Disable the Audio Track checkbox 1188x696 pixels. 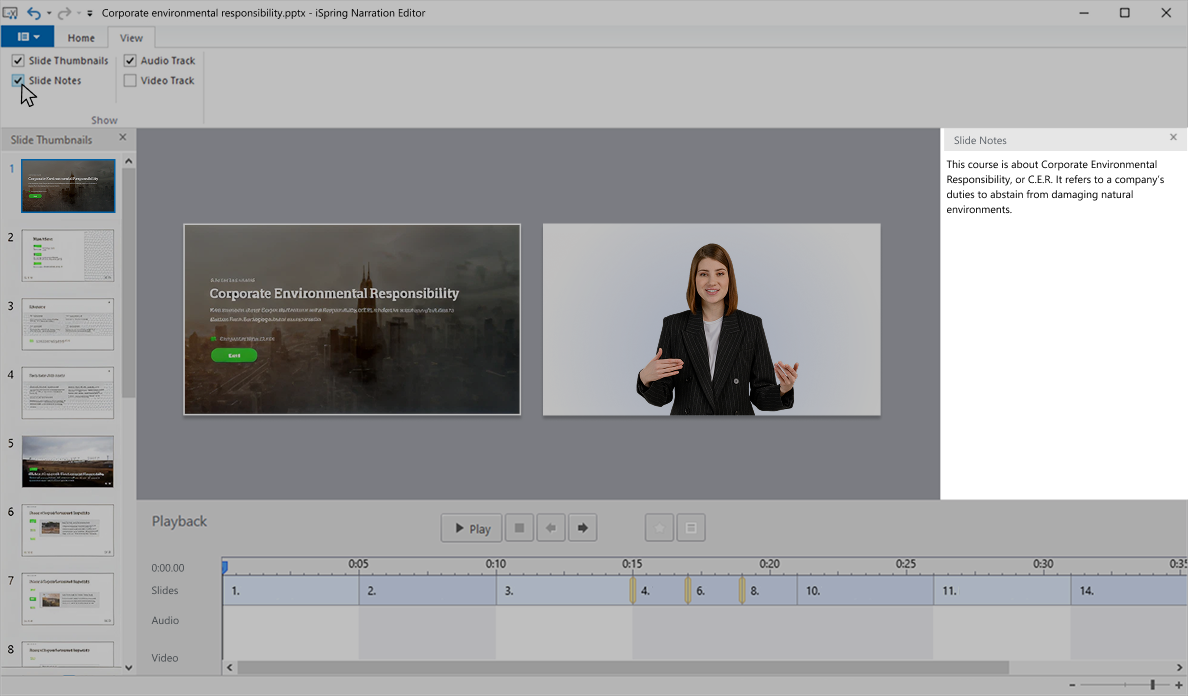click(x=130, y=60)
